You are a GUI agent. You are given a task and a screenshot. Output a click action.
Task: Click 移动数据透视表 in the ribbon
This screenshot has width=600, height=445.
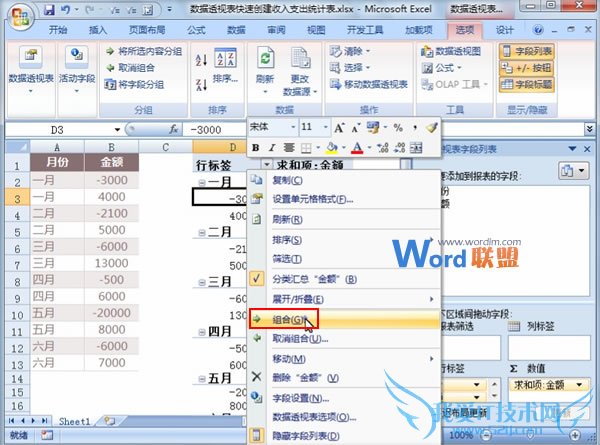point(369,84)
